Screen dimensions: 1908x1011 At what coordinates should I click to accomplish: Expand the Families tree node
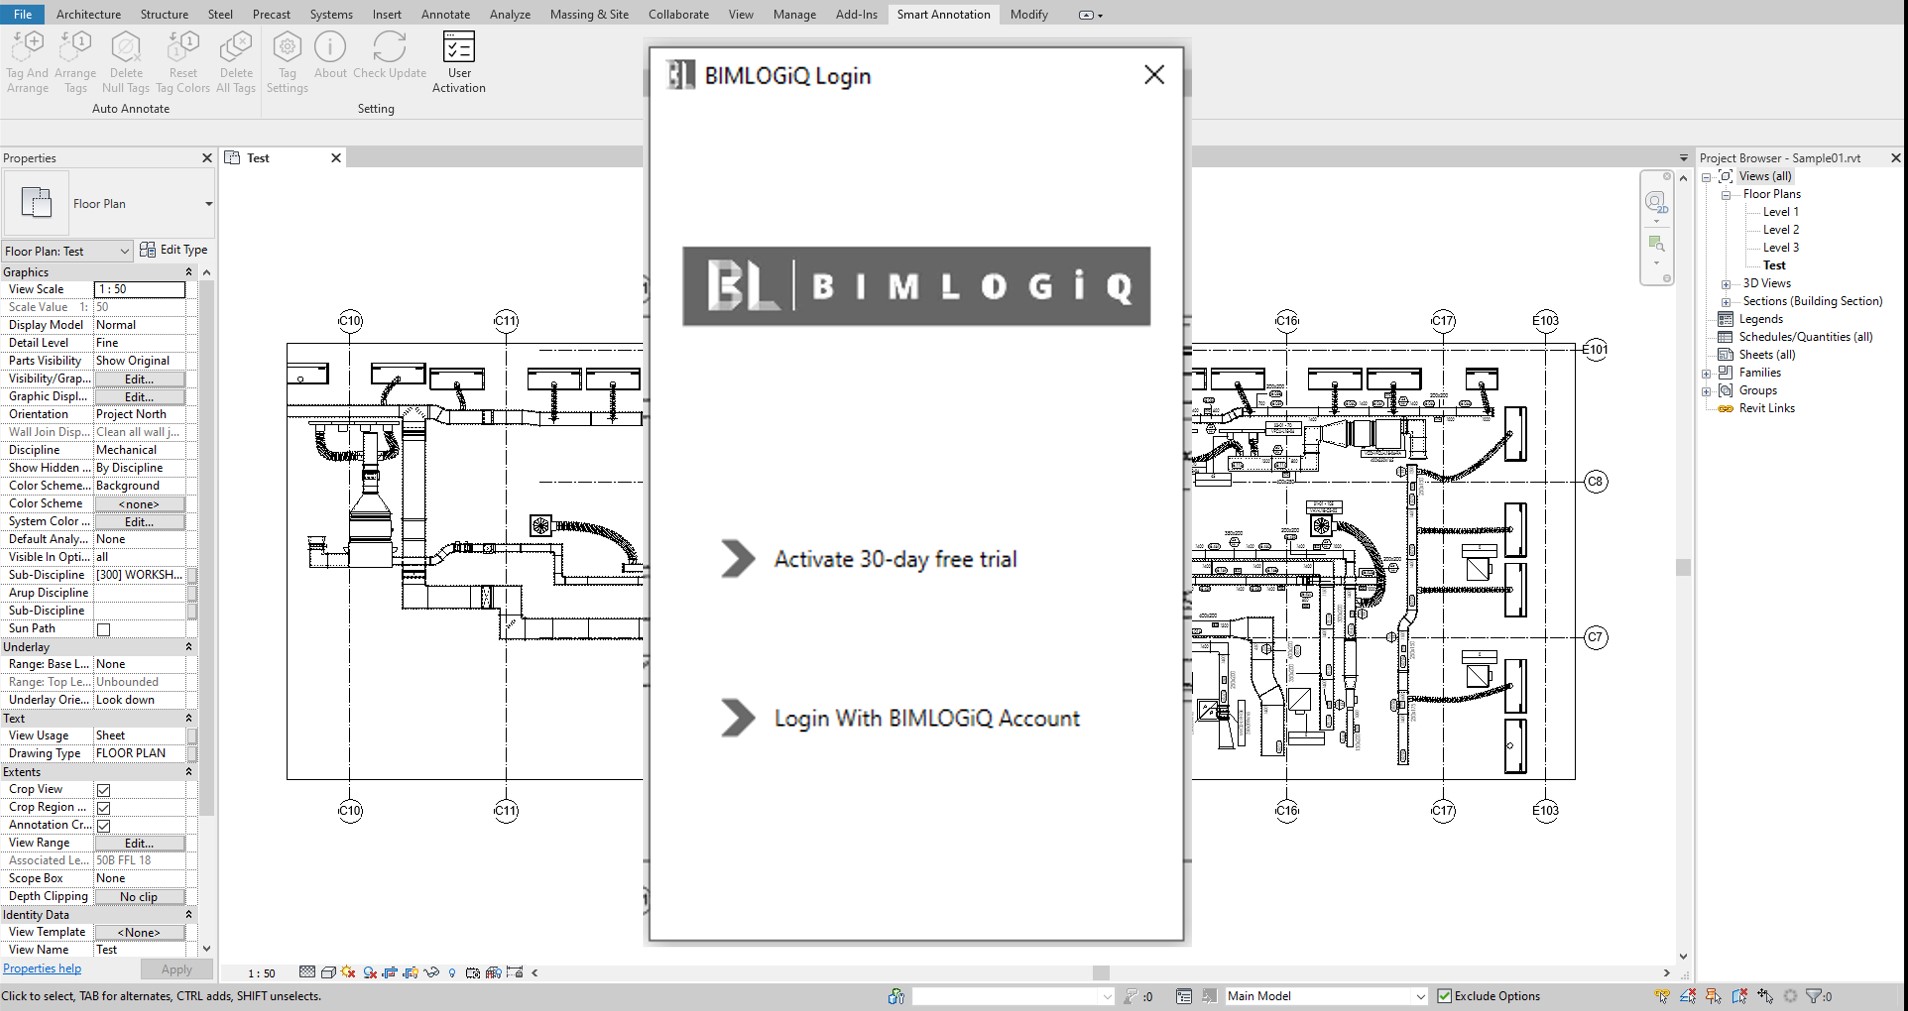point(1707,373)
